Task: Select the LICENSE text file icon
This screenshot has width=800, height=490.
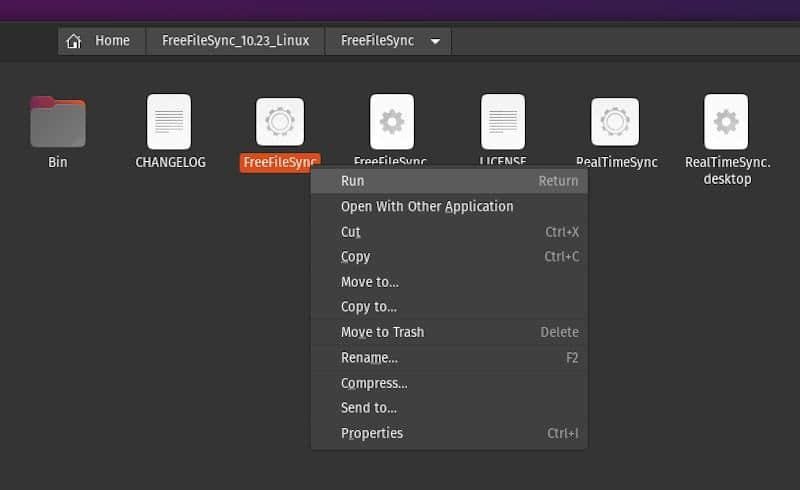Action: [502, 122]
